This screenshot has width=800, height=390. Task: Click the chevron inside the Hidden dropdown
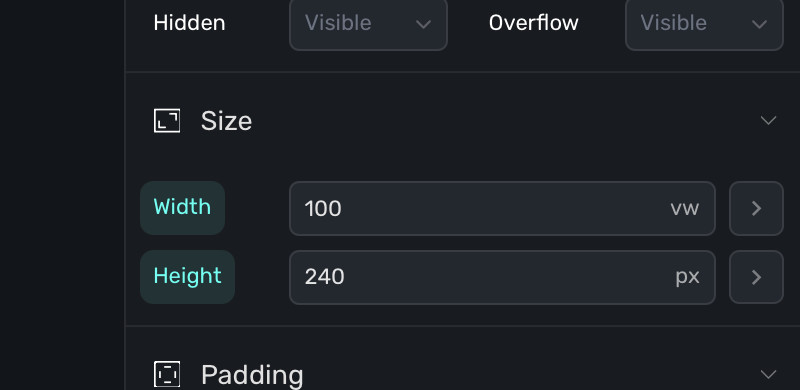click(x=423, y=24)
